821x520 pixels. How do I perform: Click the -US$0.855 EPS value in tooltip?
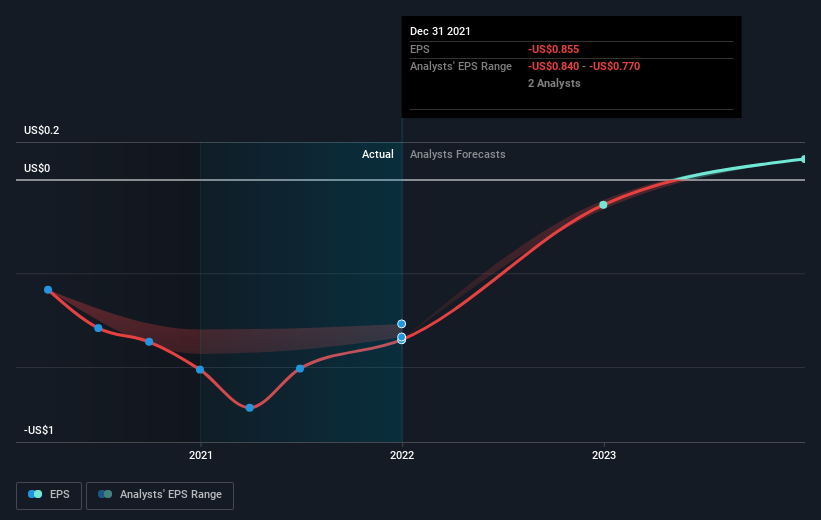point(553,49)
